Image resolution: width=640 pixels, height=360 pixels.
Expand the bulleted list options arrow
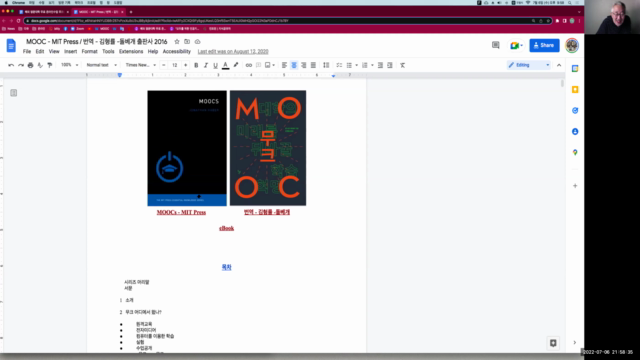tap(356, 65)
